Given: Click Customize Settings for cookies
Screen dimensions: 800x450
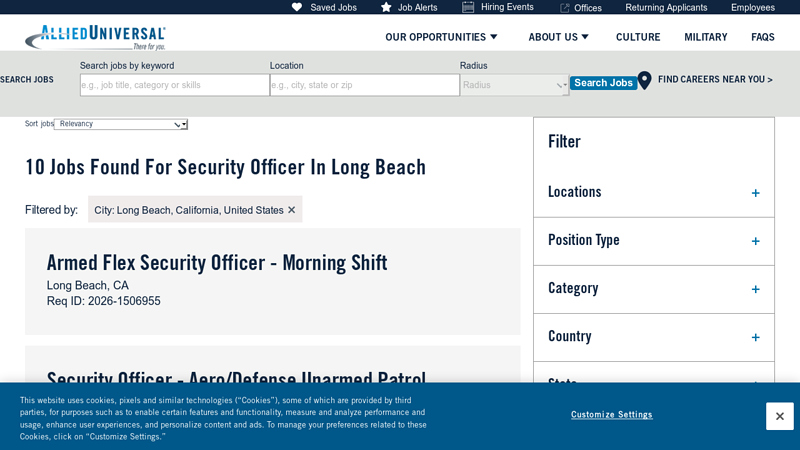Looking at the screenshot, I should [611, 414].
